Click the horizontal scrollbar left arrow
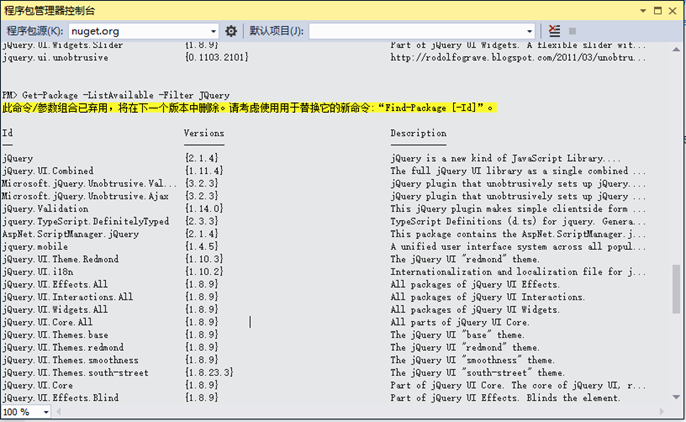686x422 pixels. [59, 412]
